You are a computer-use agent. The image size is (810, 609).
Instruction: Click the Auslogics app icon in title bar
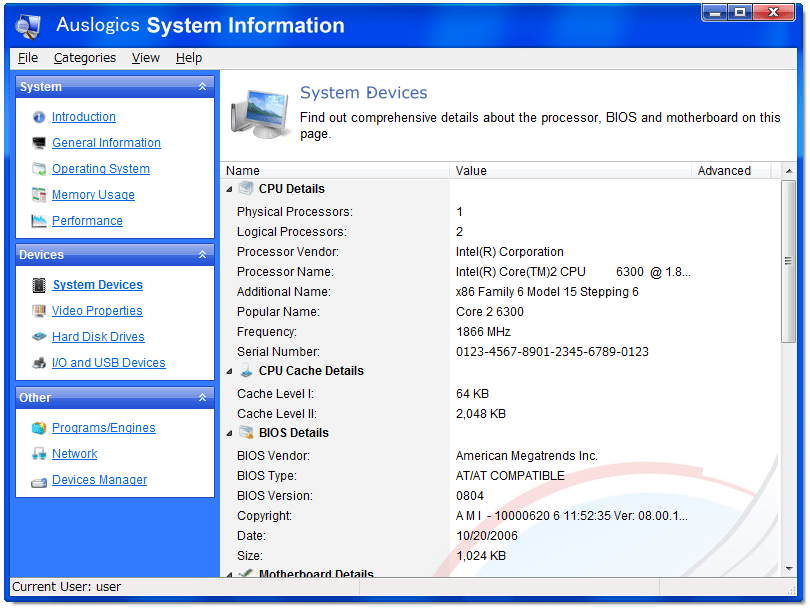(x=28, y=26)
